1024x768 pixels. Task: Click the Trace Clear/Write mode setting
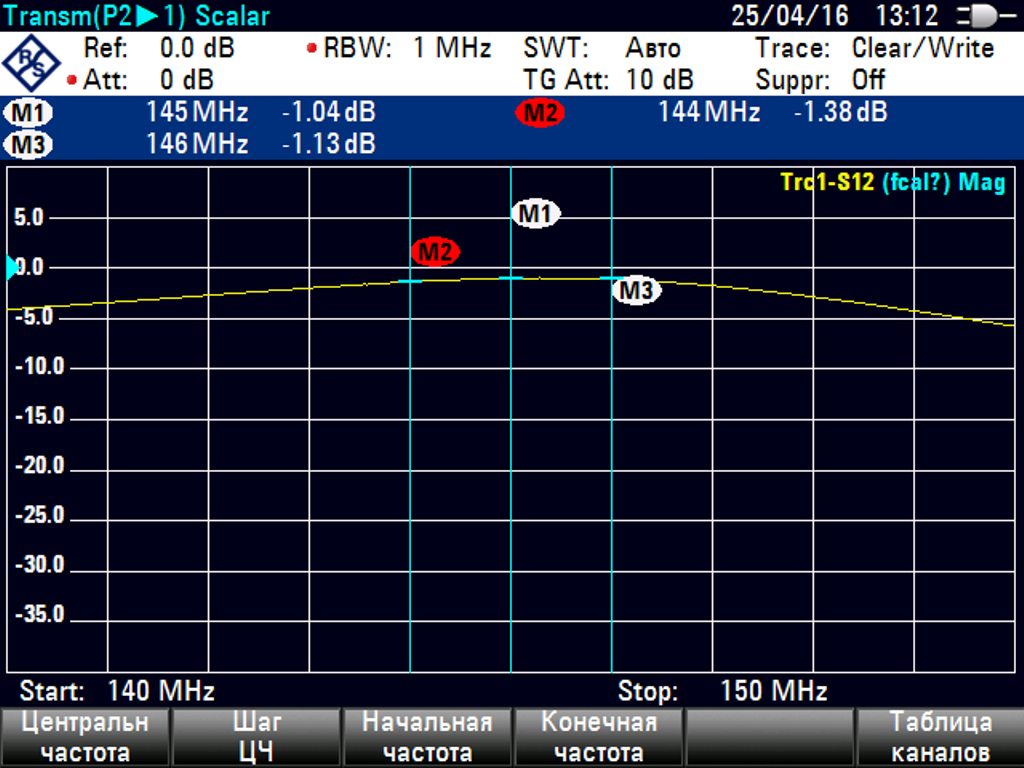tap(874, 48)
